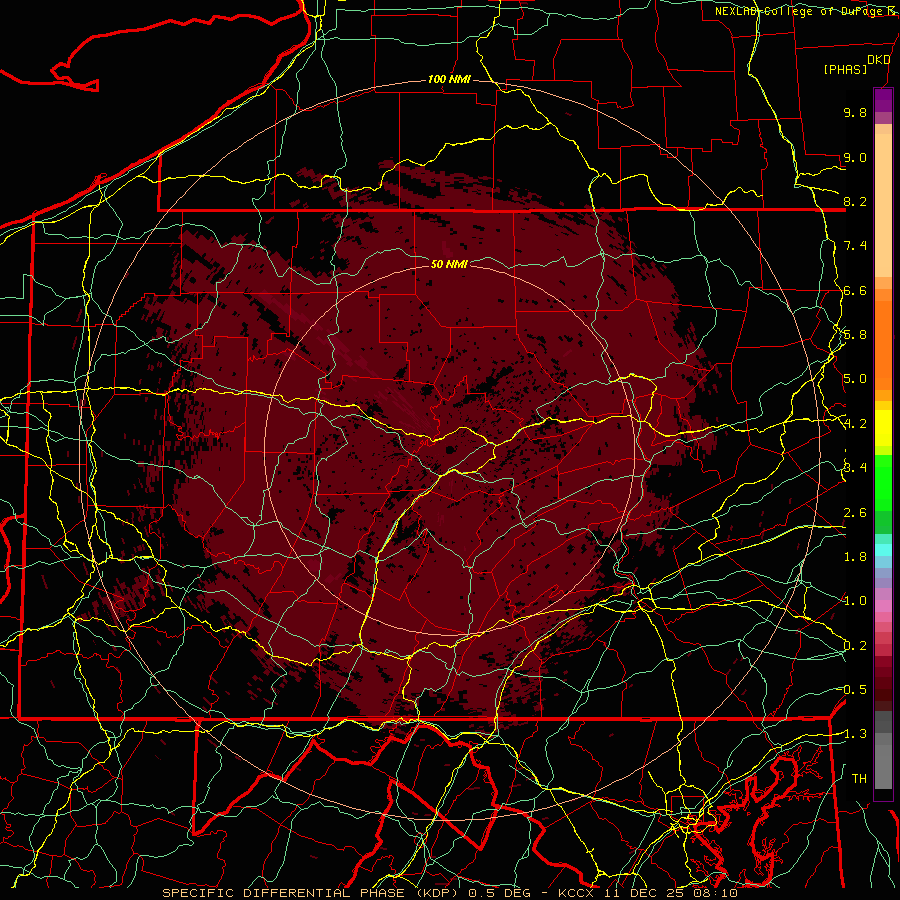Select the purple swatch atop the color bar

[883, 100]
